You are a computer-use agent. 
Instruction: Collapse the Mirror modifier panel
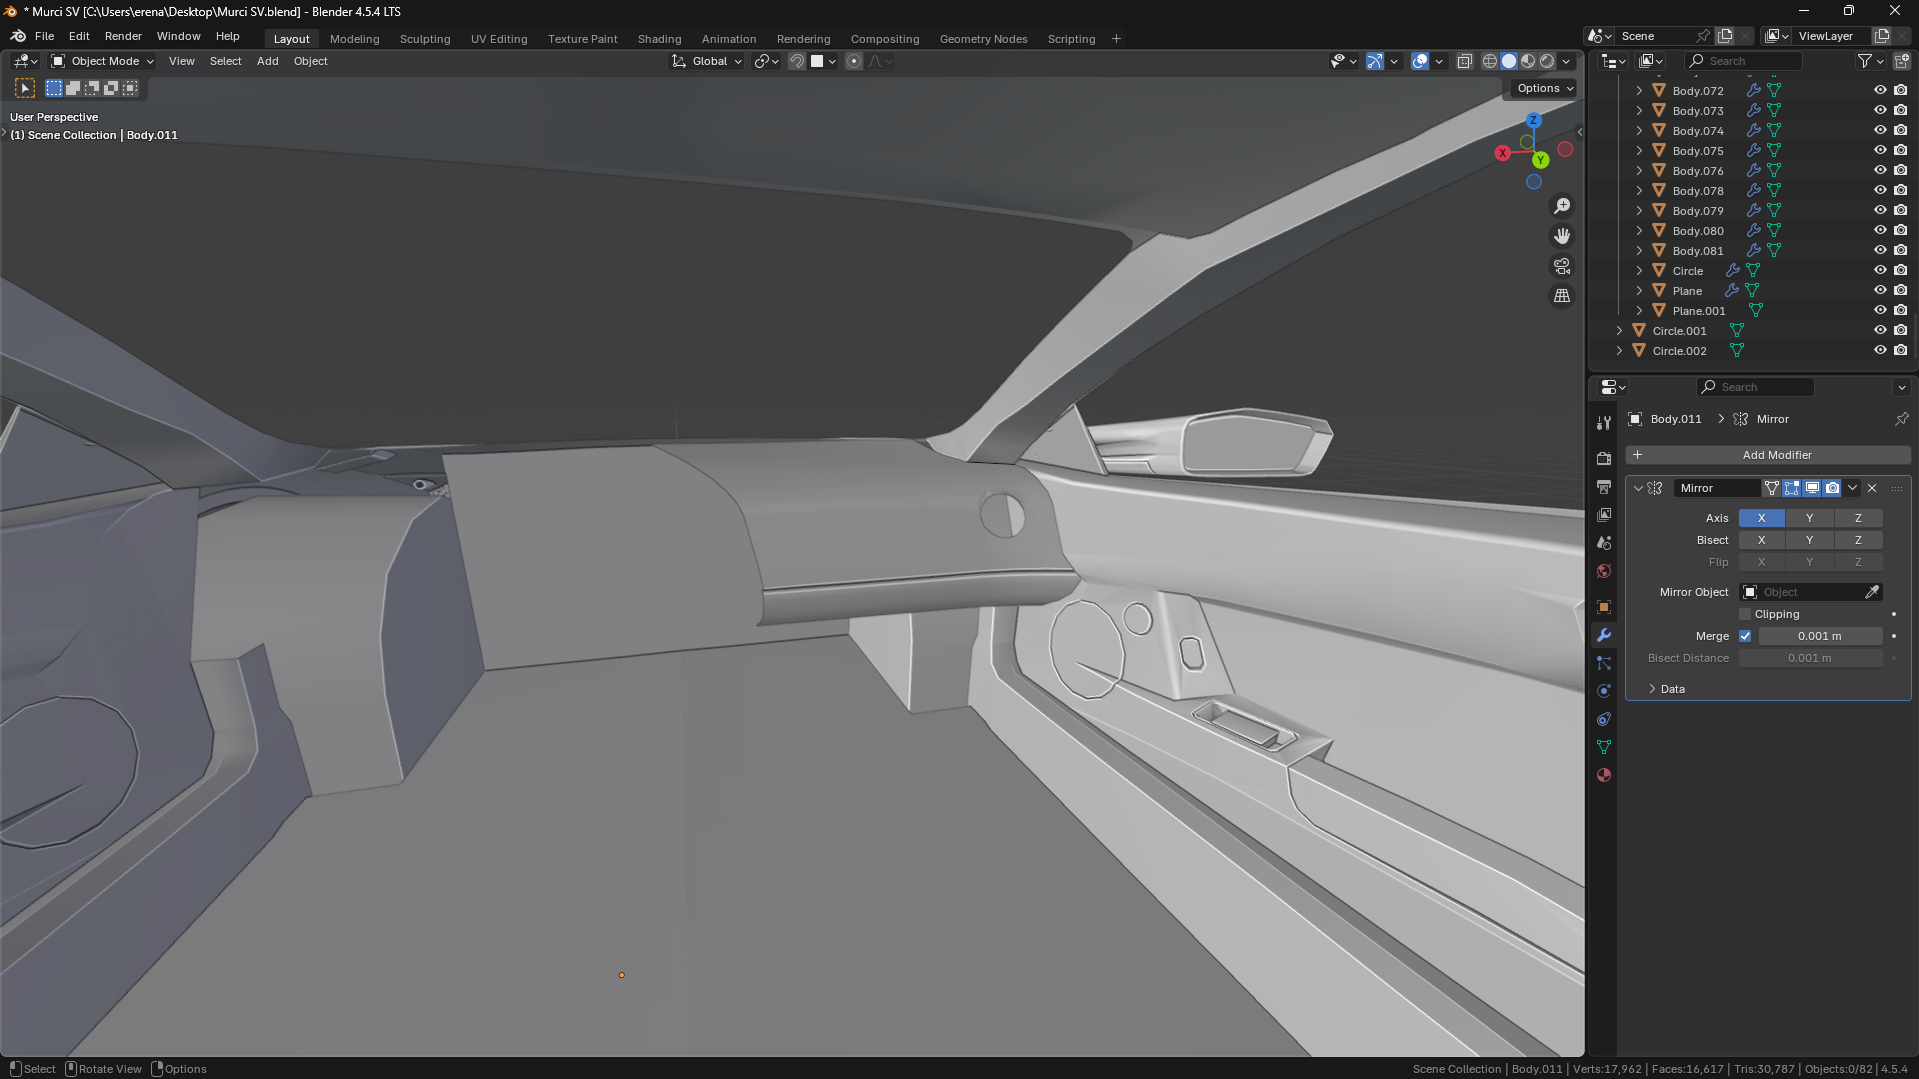pos(1638,488)
